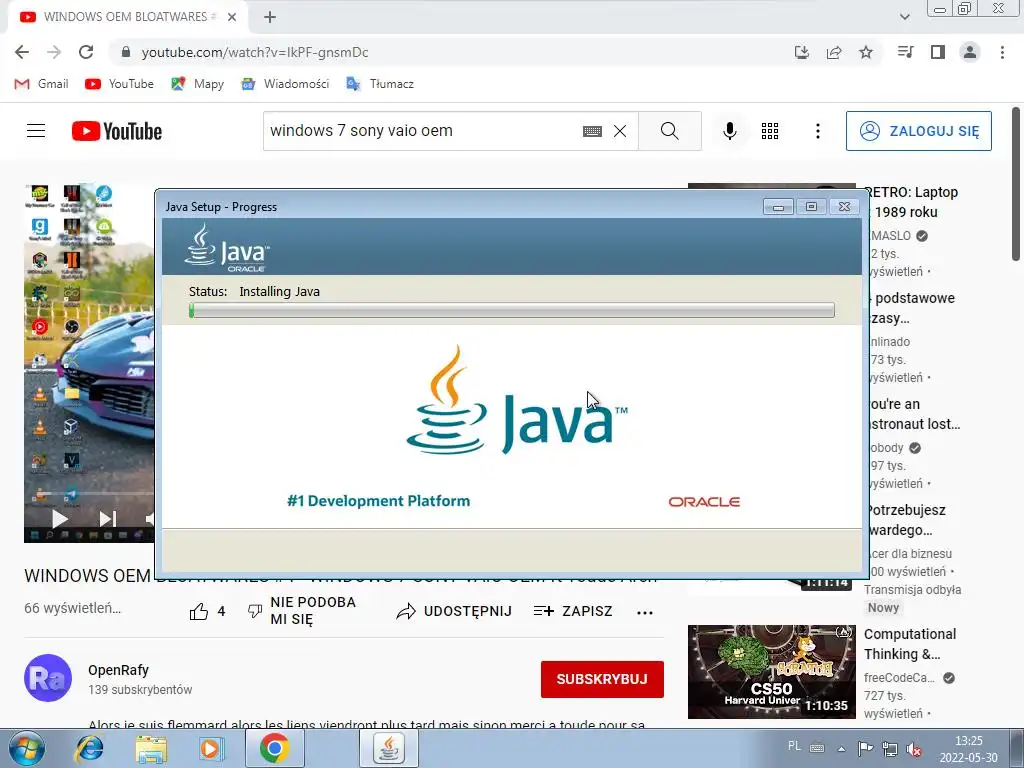Click NIE PODOBA MI SIĘ dislike button
This screenshot has height=768, width=1024.
(x=301, y=611)
